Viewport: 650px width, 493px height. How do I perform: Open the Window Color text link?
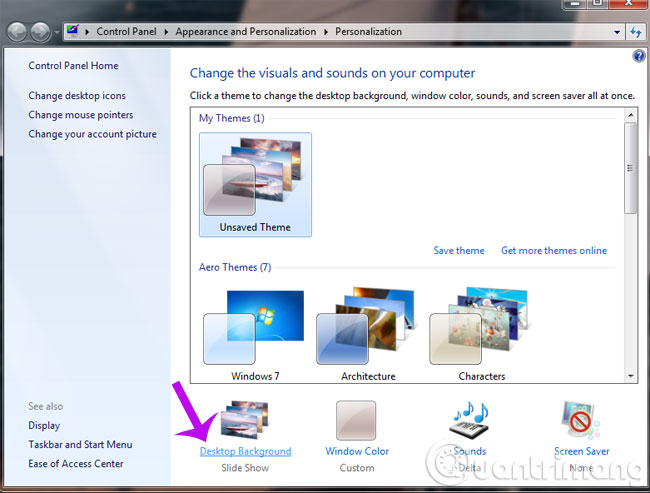click(x=357, y=451)
